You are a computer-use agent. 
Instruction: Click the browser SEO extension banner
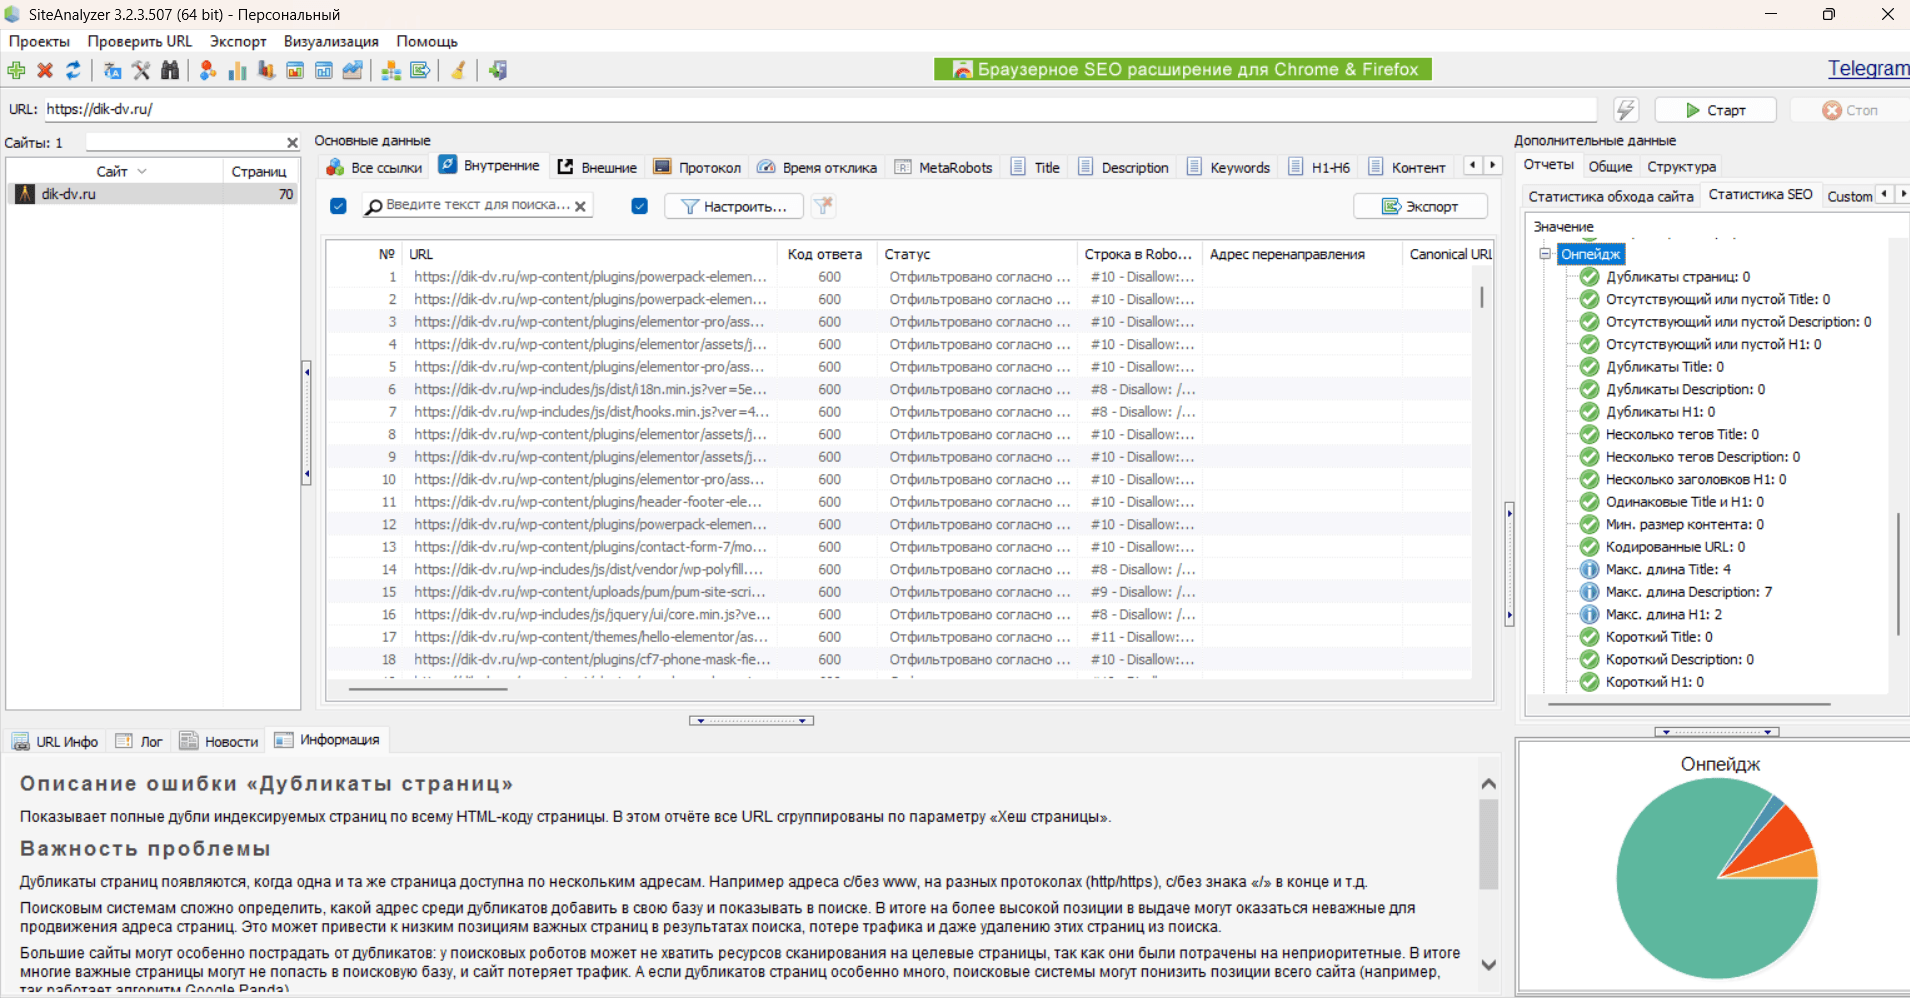[1183, 69]
